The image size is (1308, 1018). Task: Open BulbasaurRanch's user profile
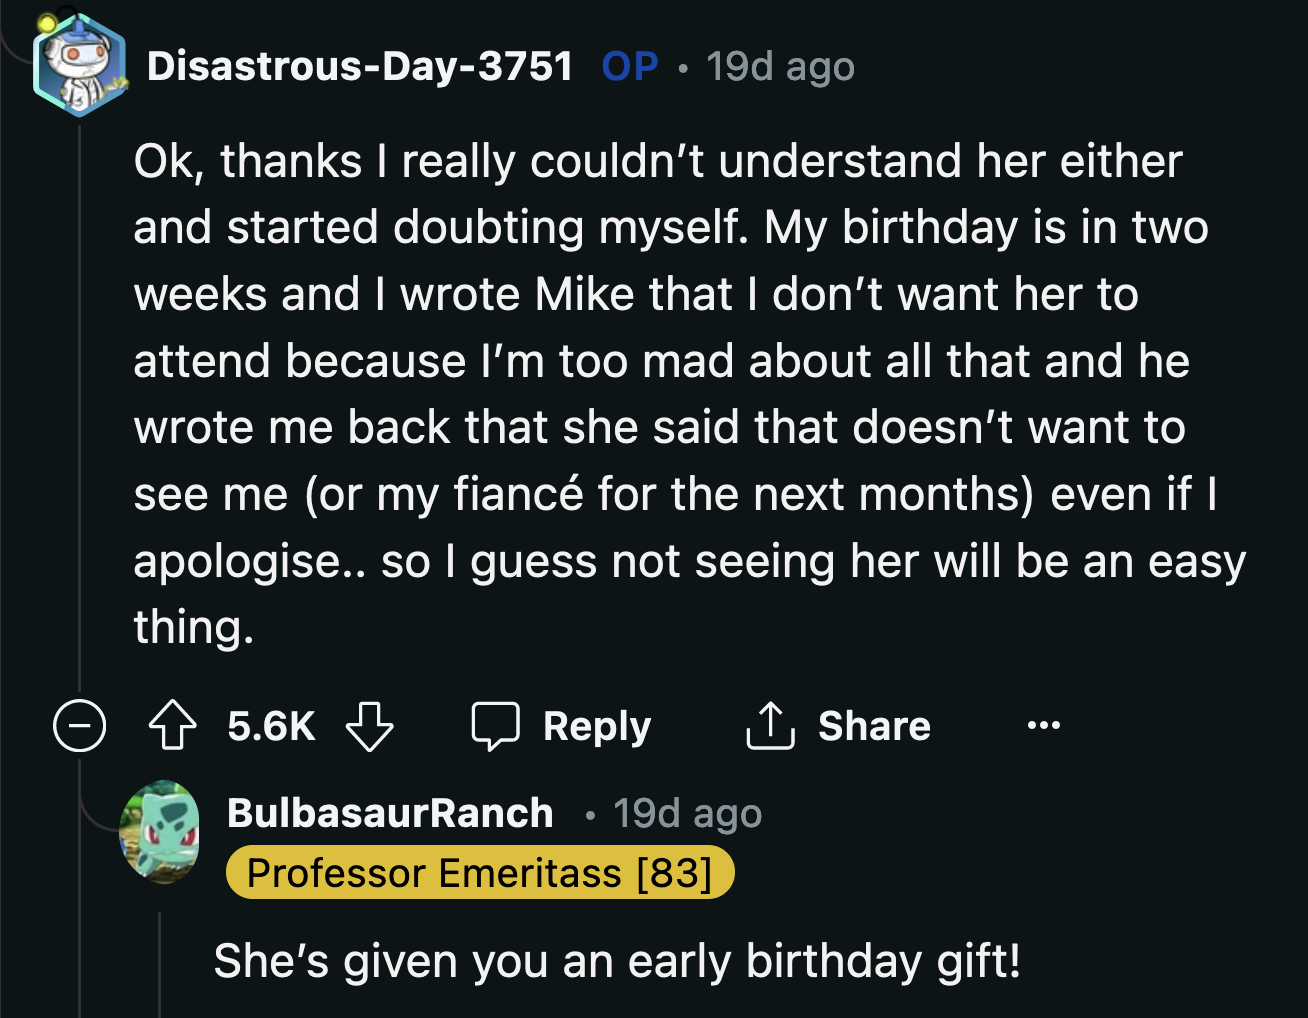pos(390,813)
